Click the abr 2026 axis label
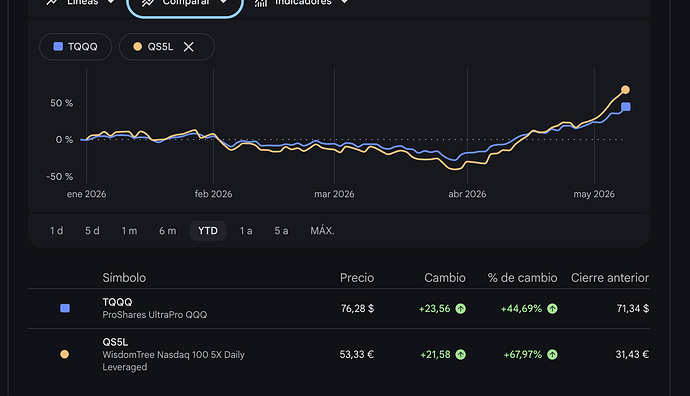 [467, 194]
